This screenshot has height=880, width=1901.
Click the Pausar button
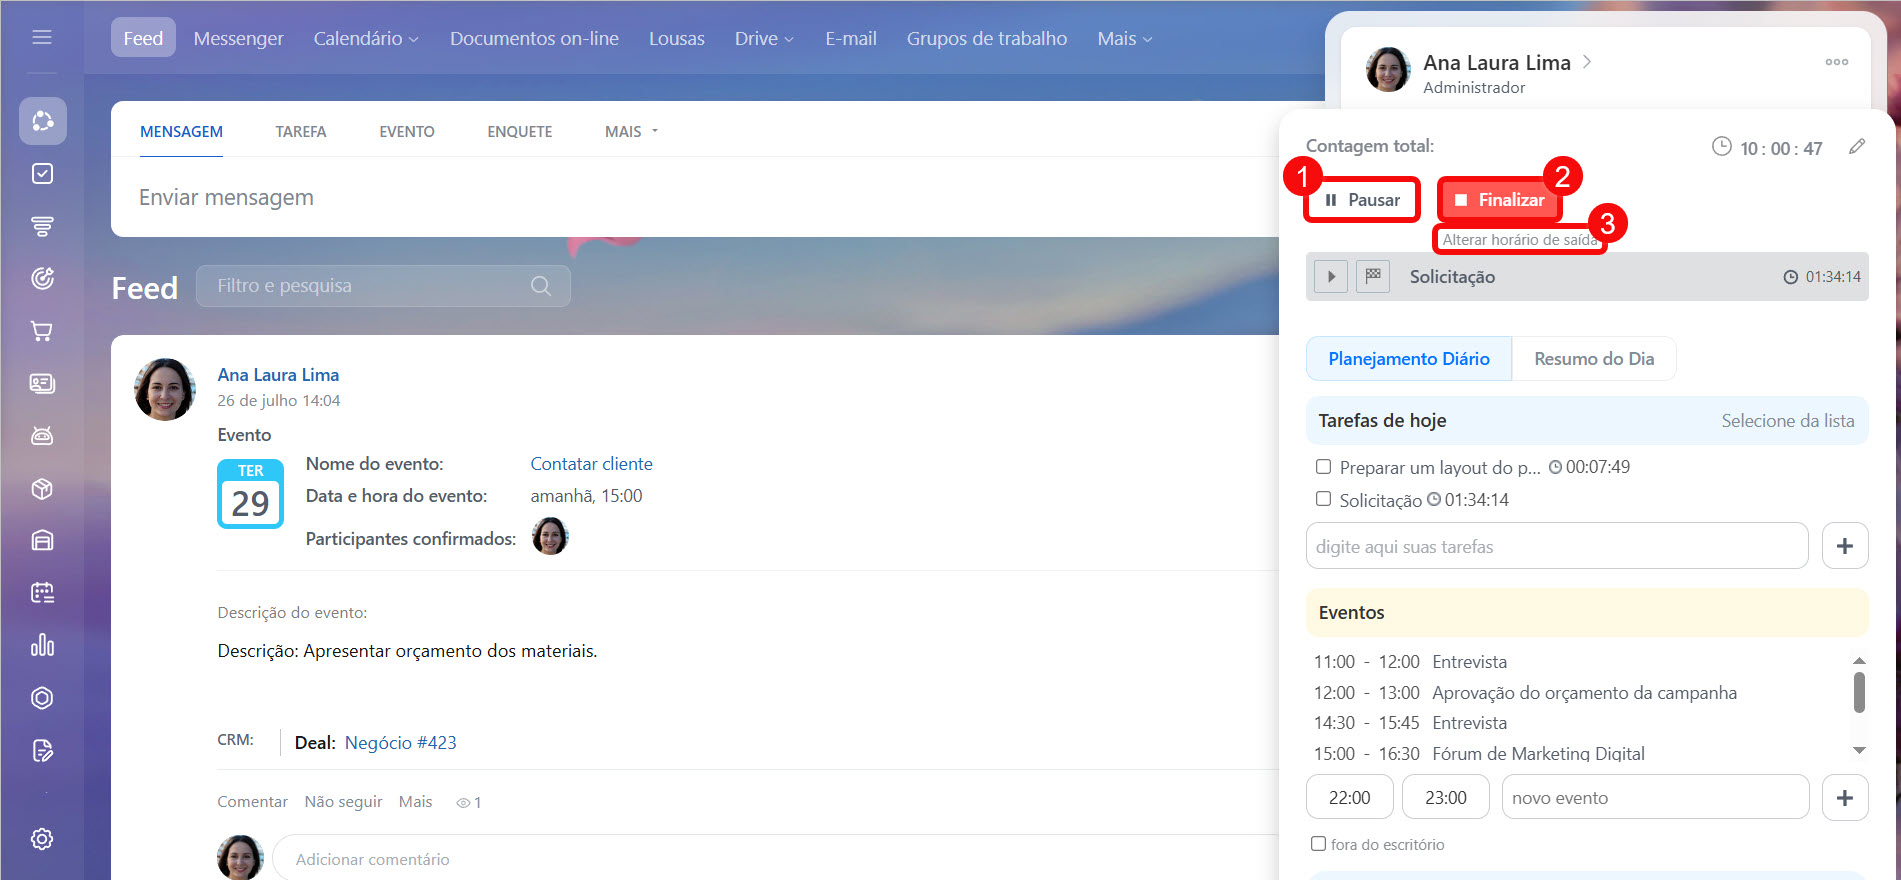pyautogui.click(x=1362, y=200)
